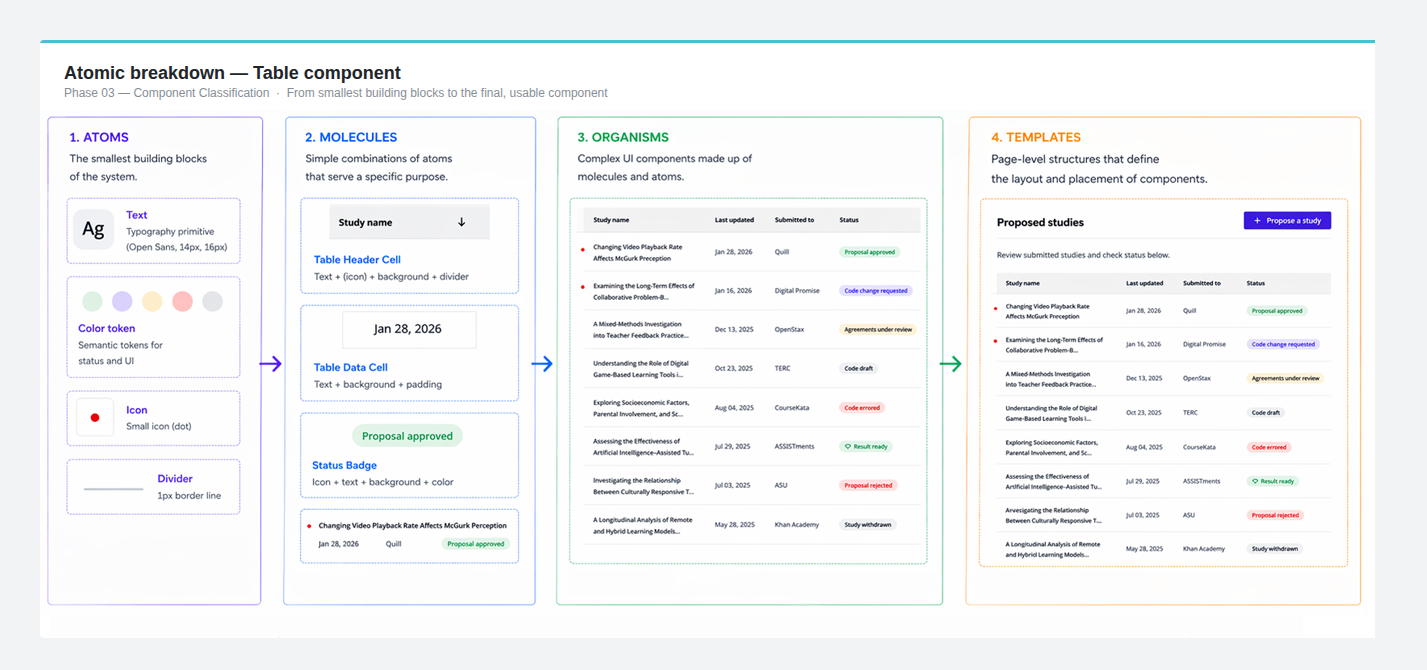Click red dot beside Examining the Long-Term in Templates
Screen dimensions: 1427x670
coord(994,340)
